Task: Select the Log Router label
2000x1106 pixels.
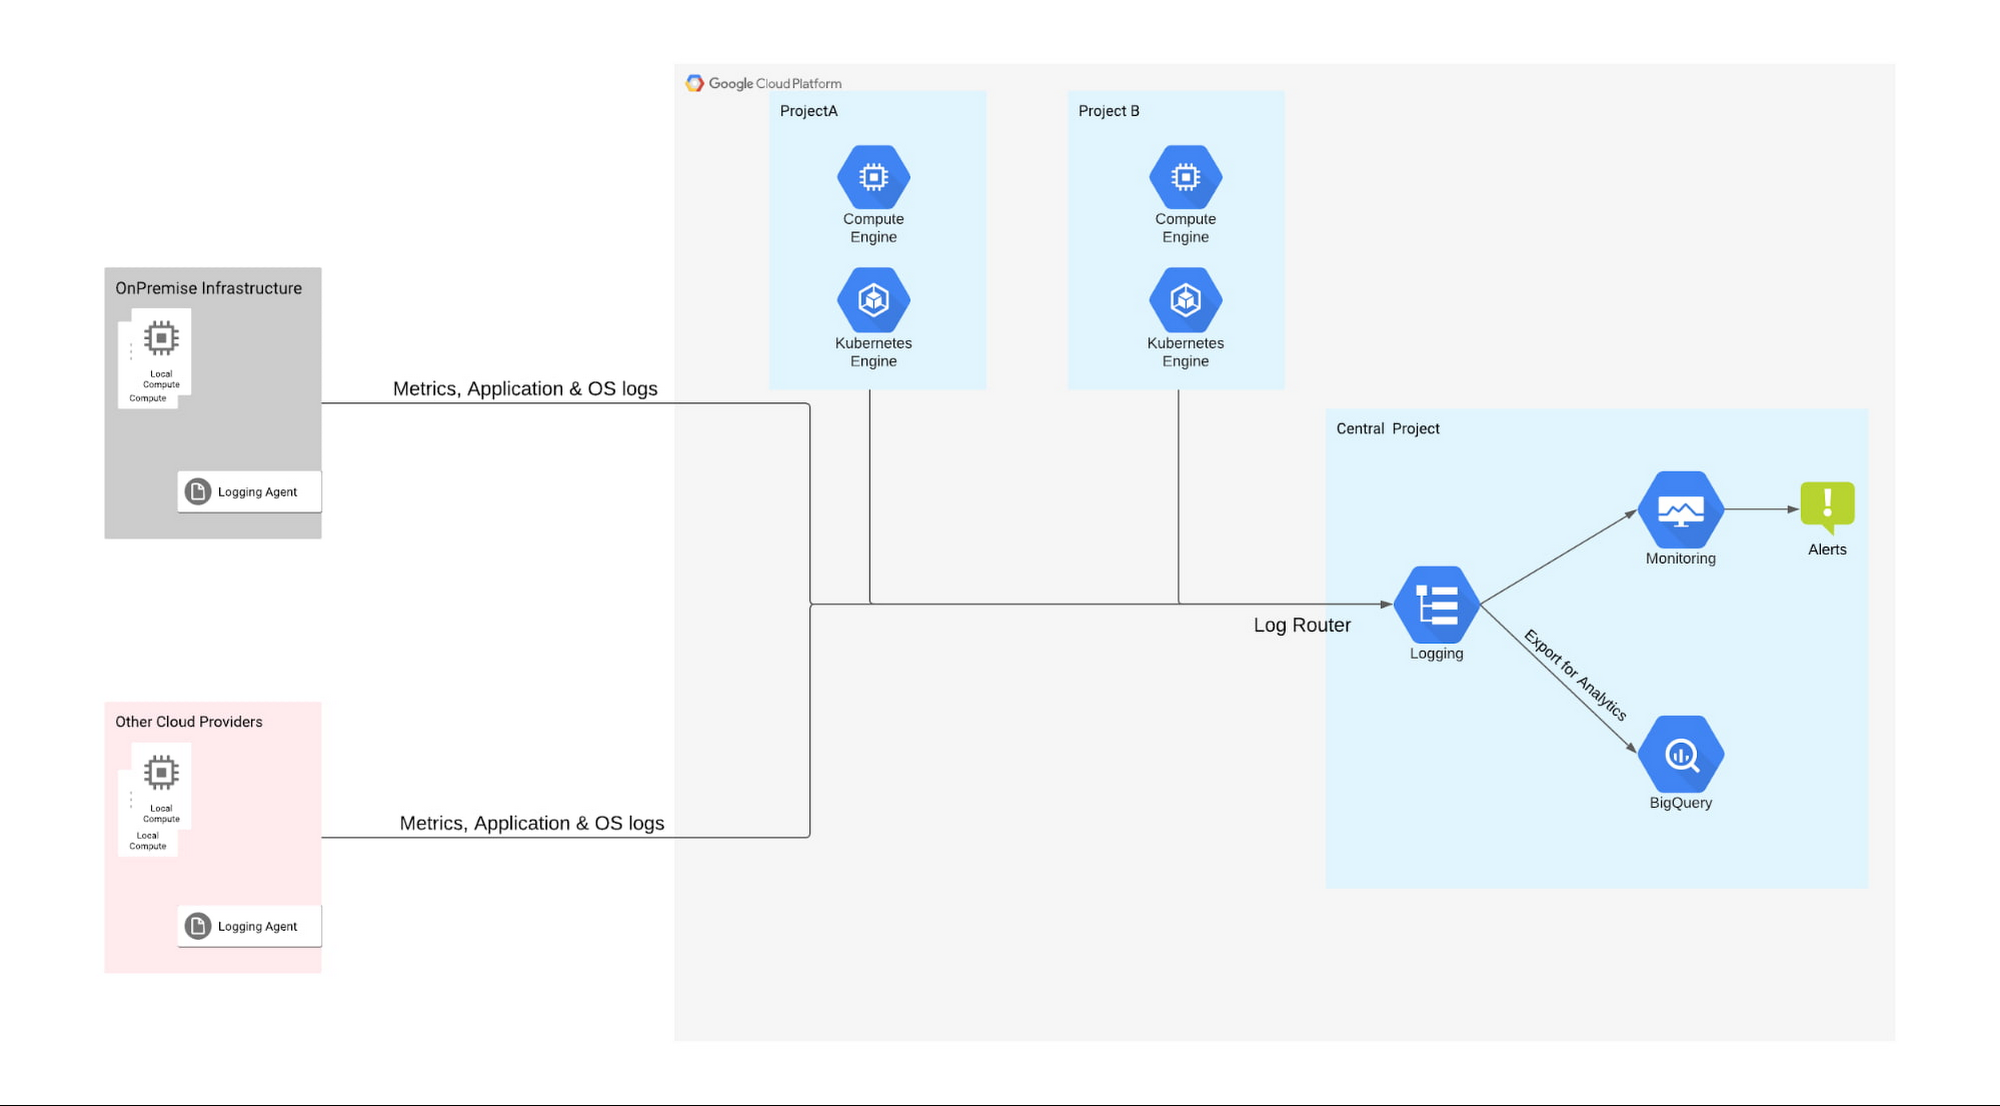Action: coord(1302,625)
